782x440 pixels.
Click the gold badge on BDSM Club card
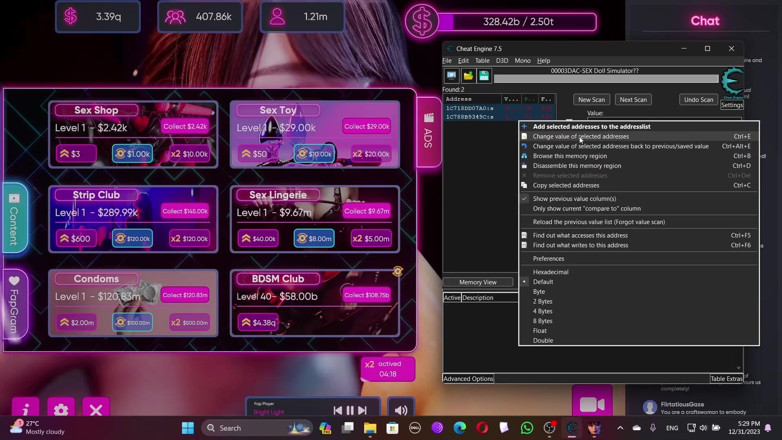click(x=397, y=271)
